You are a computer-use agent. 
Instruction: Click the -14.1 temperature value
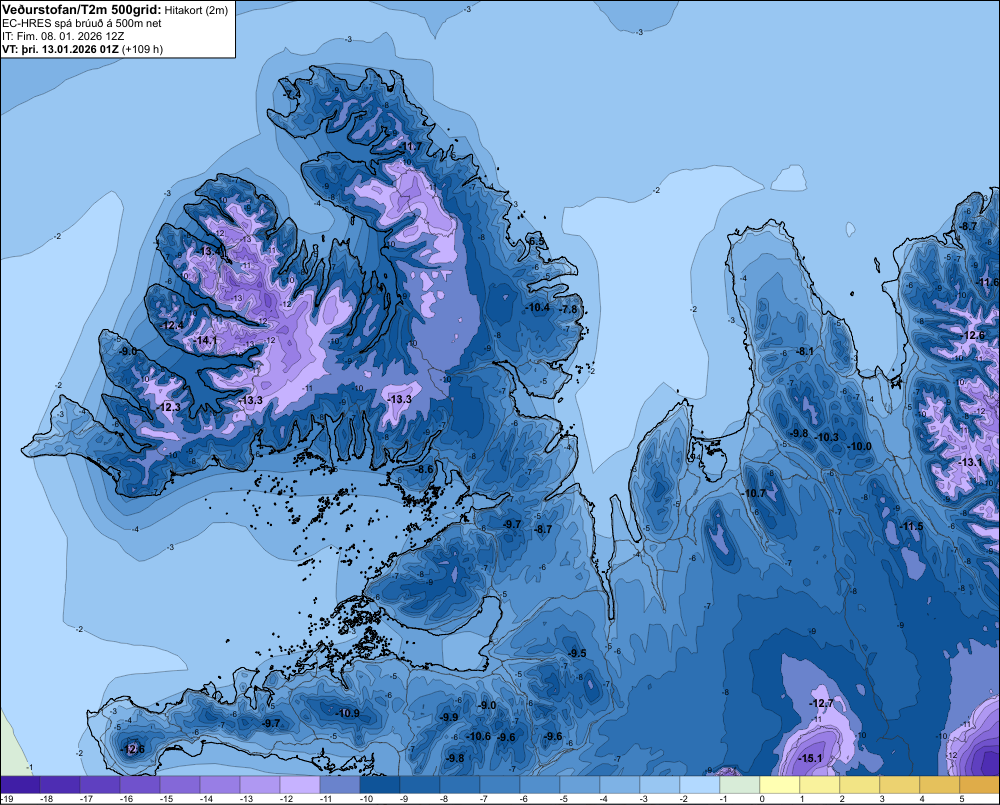point(205,341)
